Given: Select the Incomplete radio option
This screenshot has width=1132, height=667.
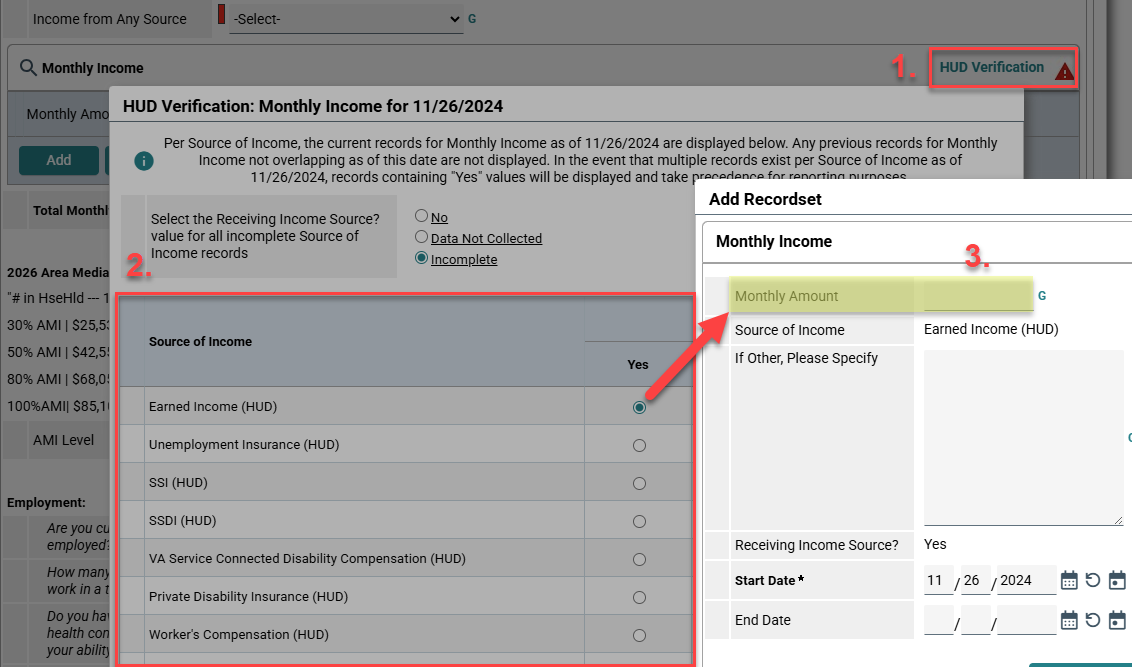Looking at the screenshot, I should [x=422, y=258].
